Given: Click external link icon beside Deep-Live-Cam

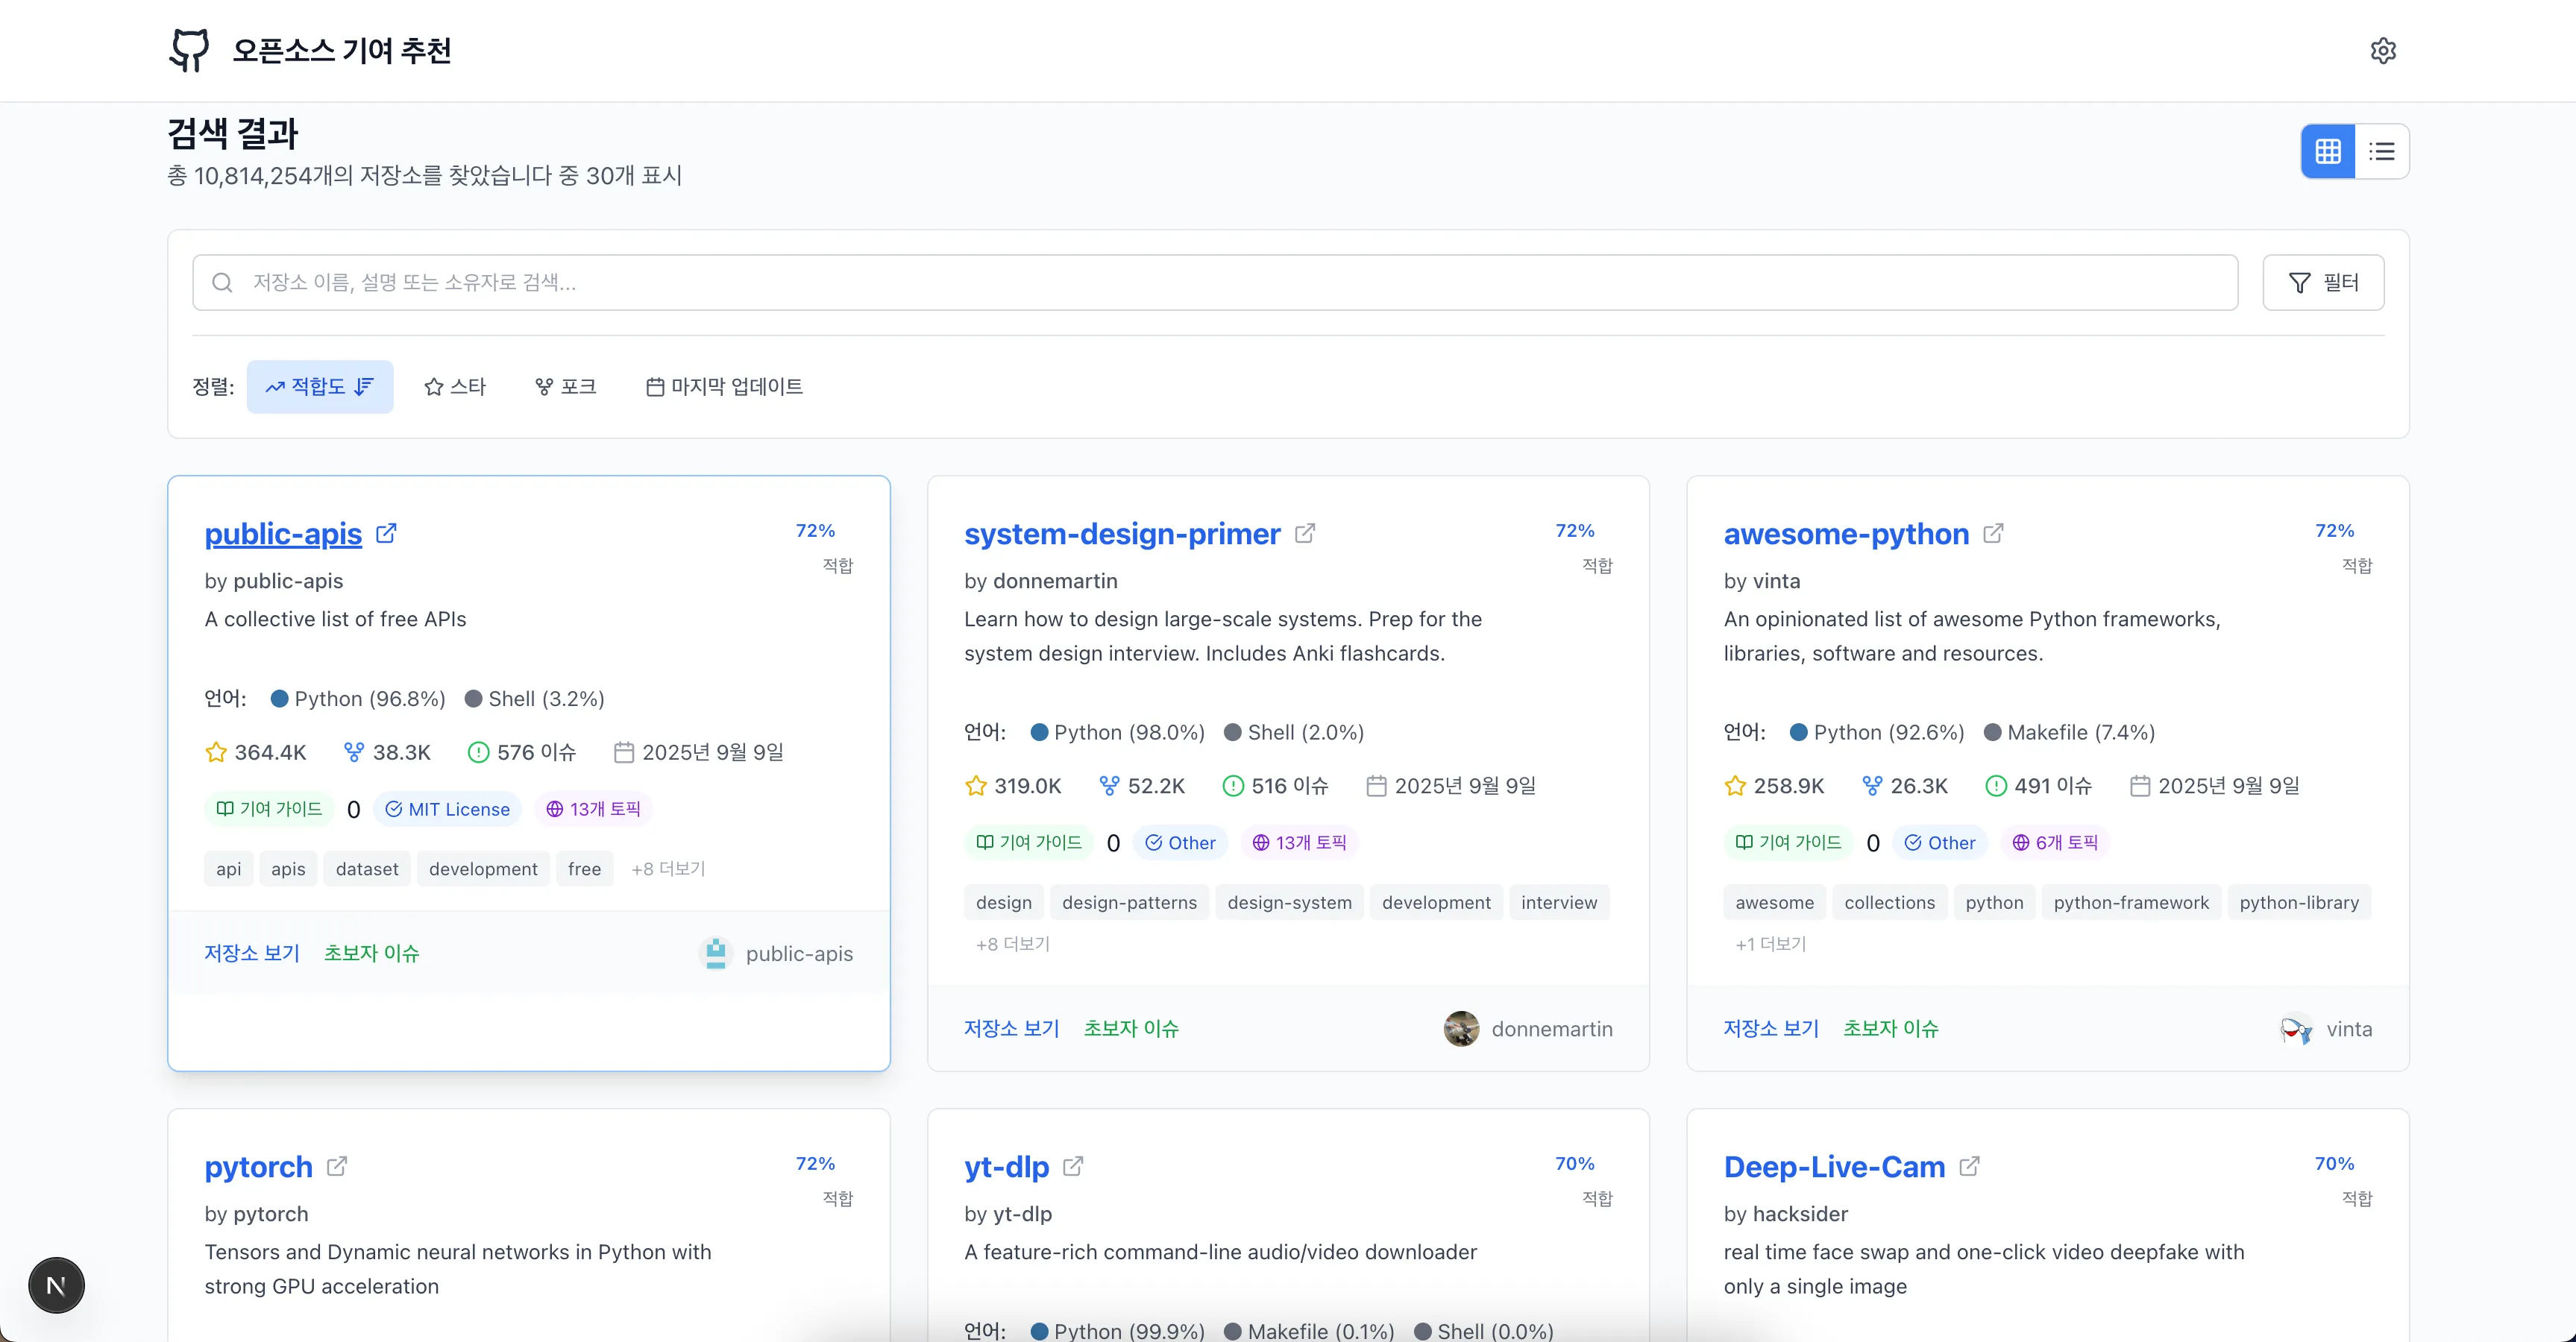Looking at the screenshot, I should click(x=1969, y=1166).
